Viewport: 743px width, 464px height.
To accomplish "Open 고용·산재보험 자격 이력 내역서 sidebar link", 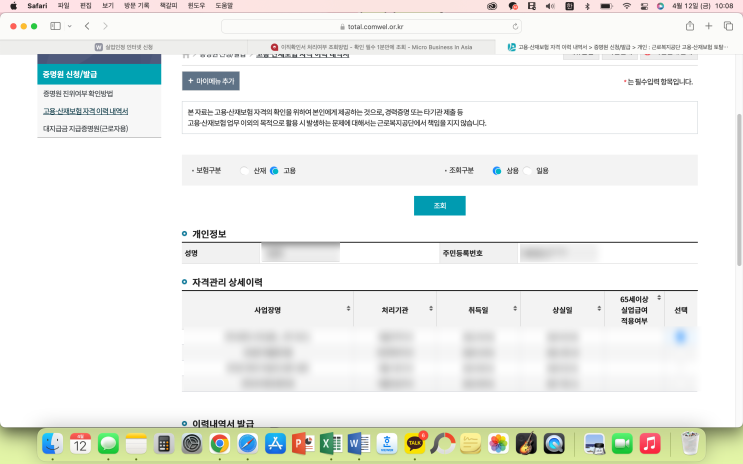I will [x=86, y=111].
